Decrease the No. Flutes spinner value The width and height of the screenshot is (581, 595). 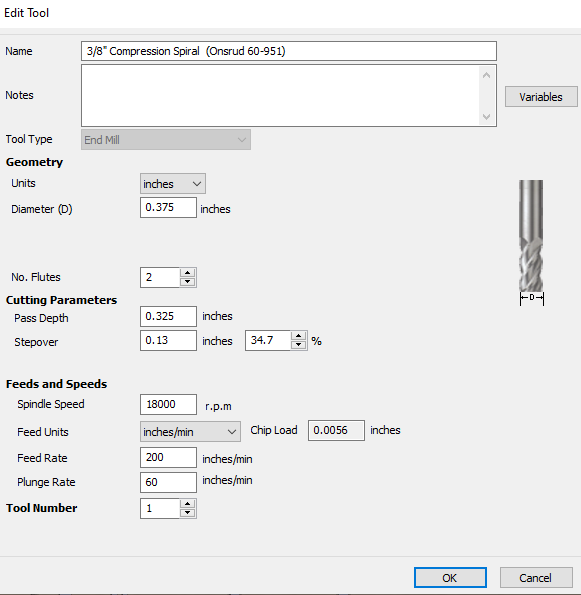click(187, 282)
